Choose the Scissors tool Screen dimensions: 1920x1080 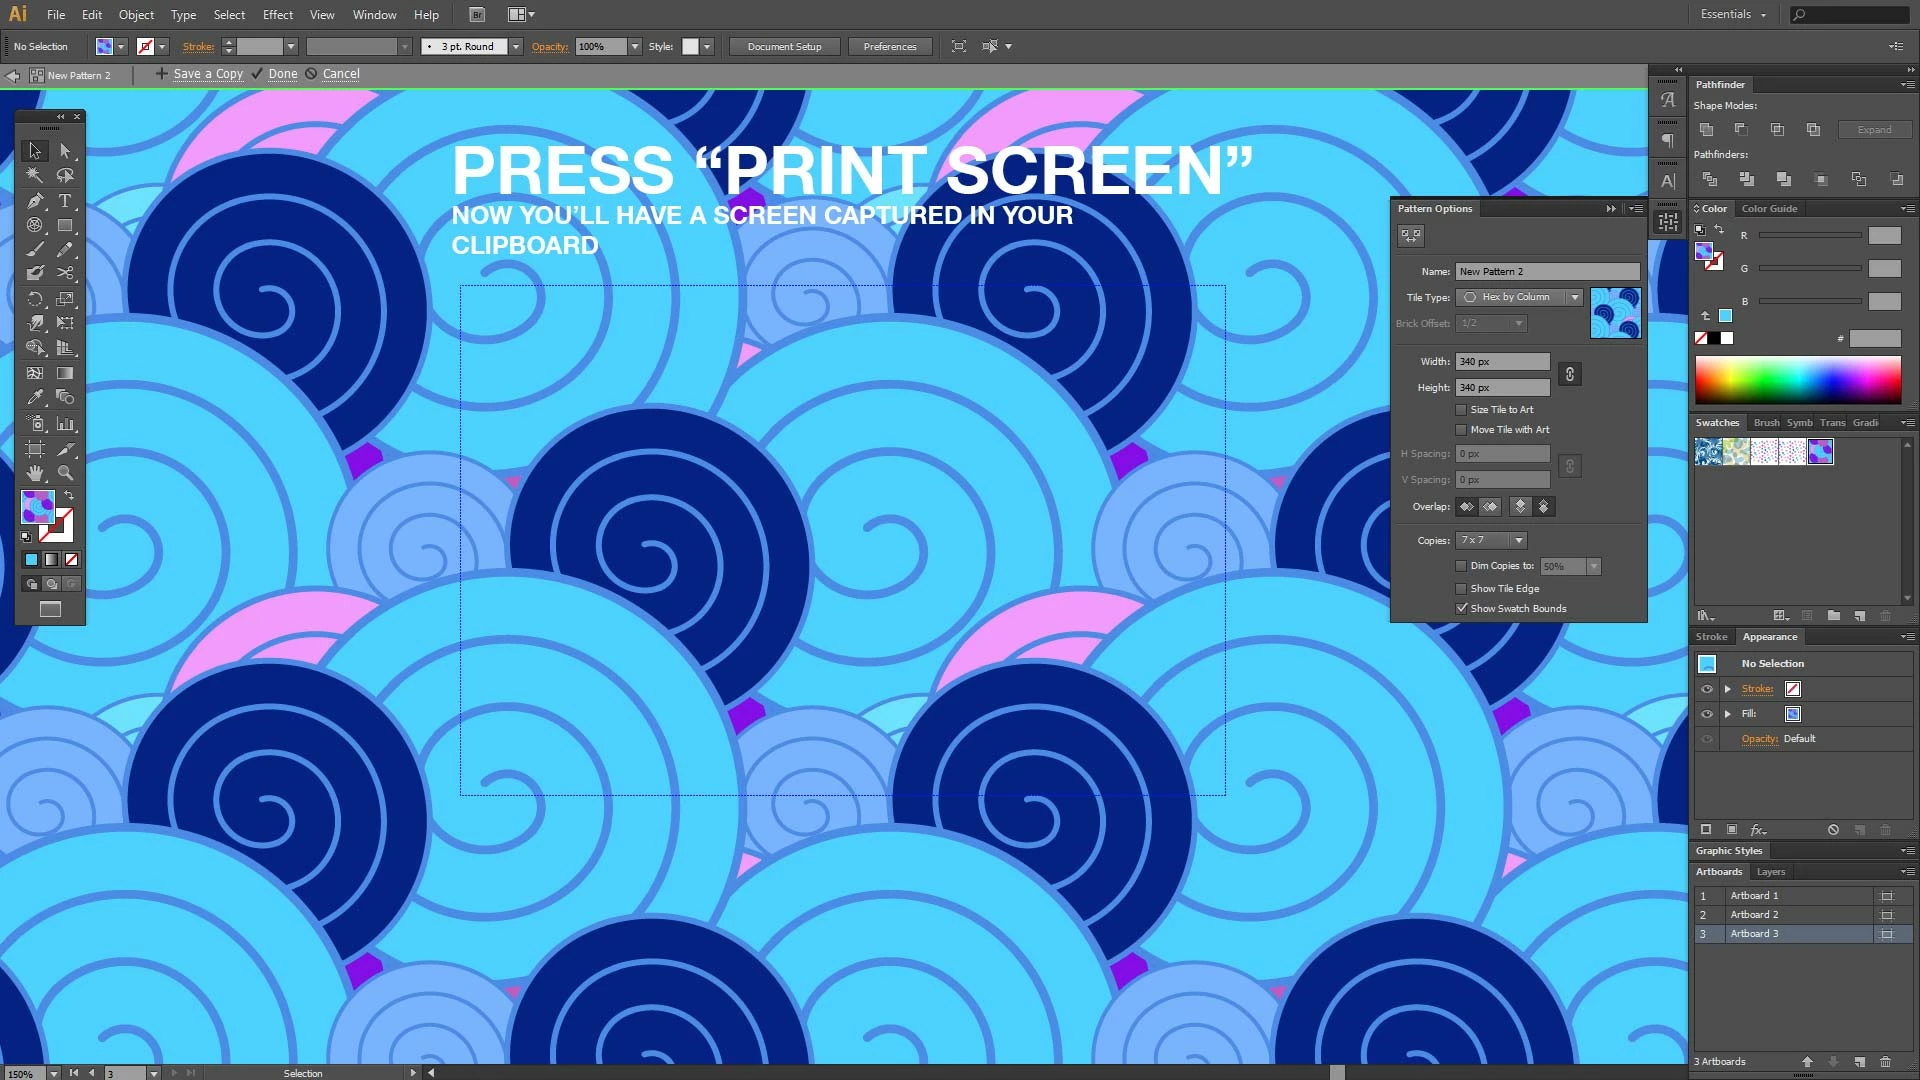click(x=65, y=273)
